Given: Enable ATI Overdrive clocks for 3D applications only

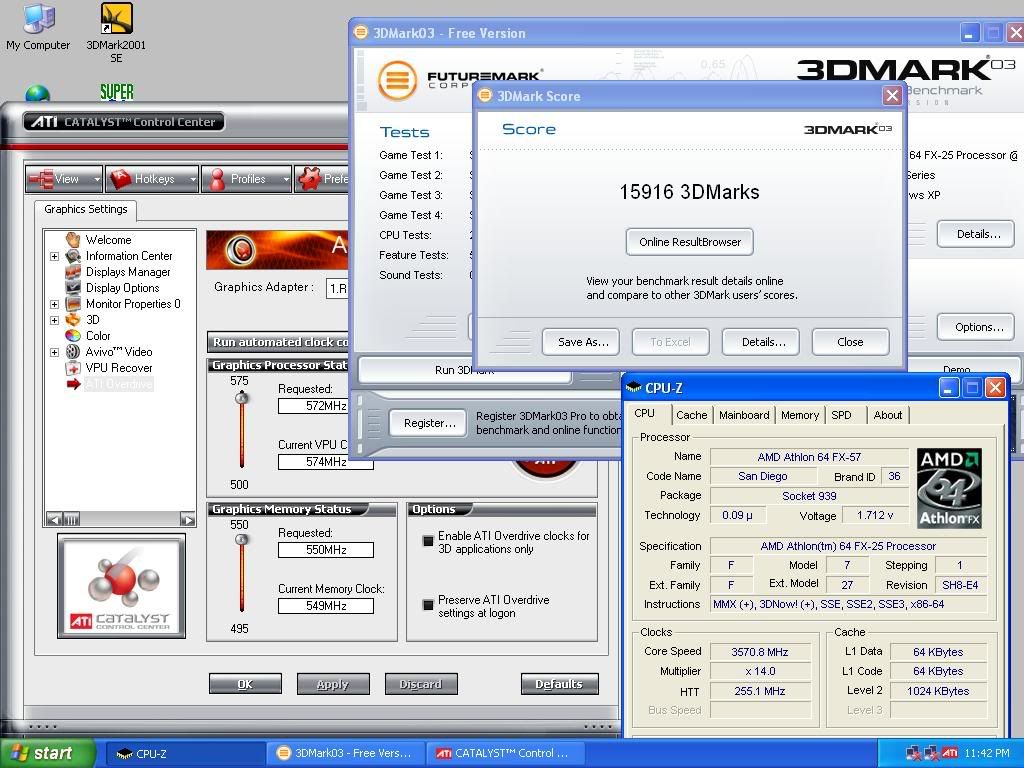Looking at the screenshot, I should [428, 541].
